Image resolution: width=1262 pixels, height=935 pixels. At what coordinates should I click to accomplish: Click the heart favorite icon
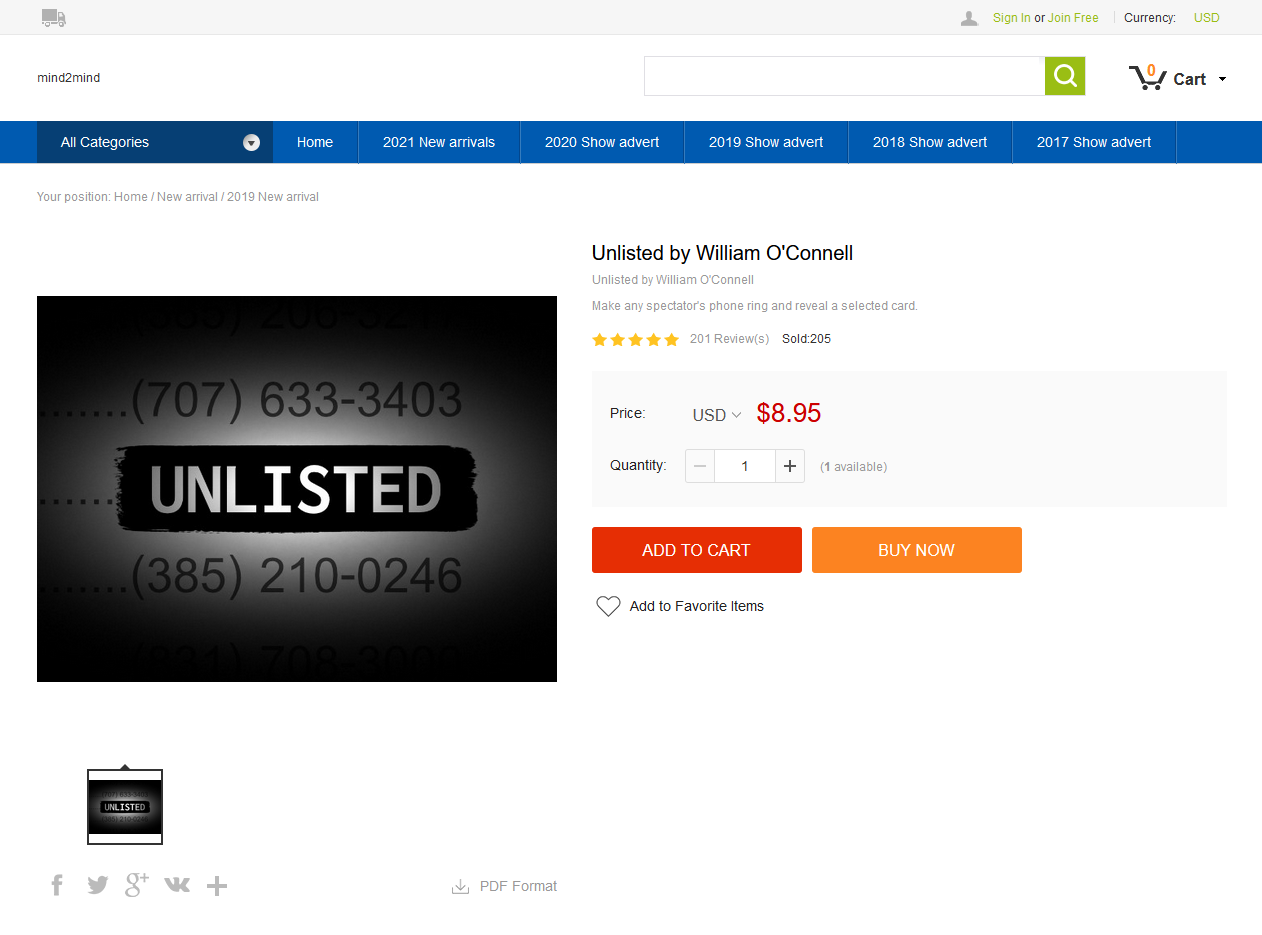click(608, 606)
